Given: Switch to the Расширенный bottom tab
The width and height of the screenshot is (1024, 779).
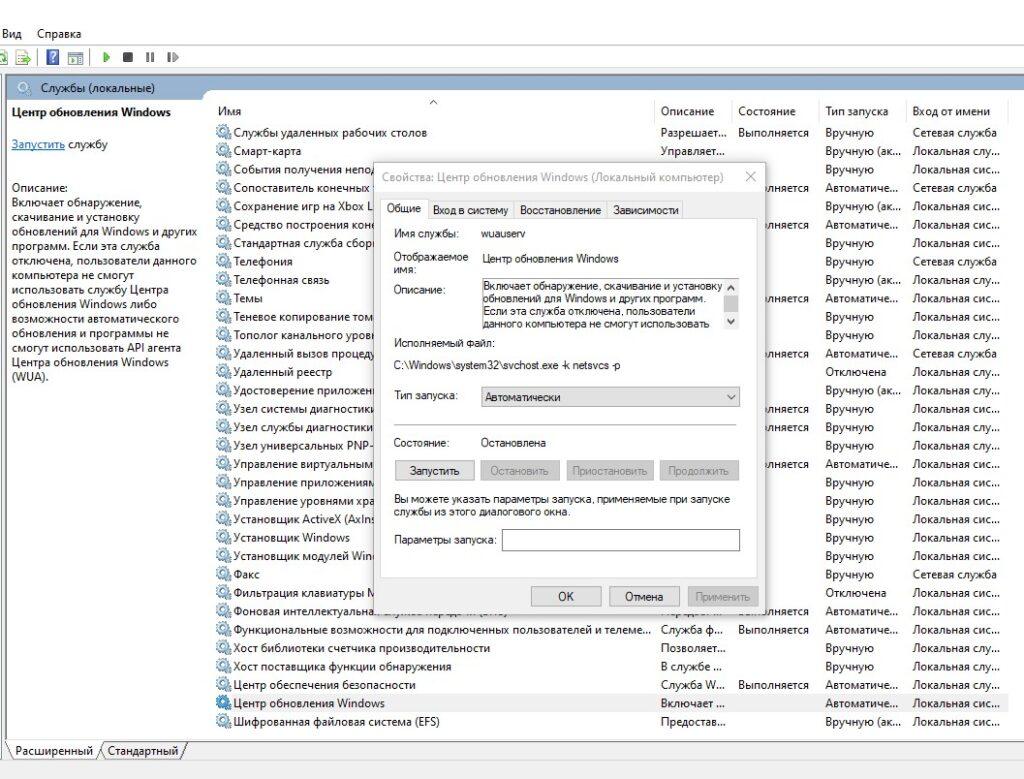Looking at the screenshot, I should 54,751.
